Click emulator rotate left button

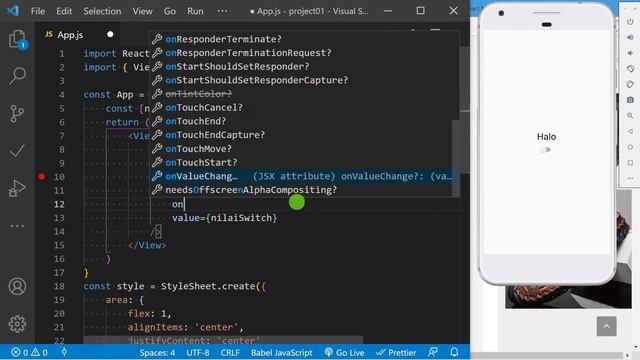630,69
